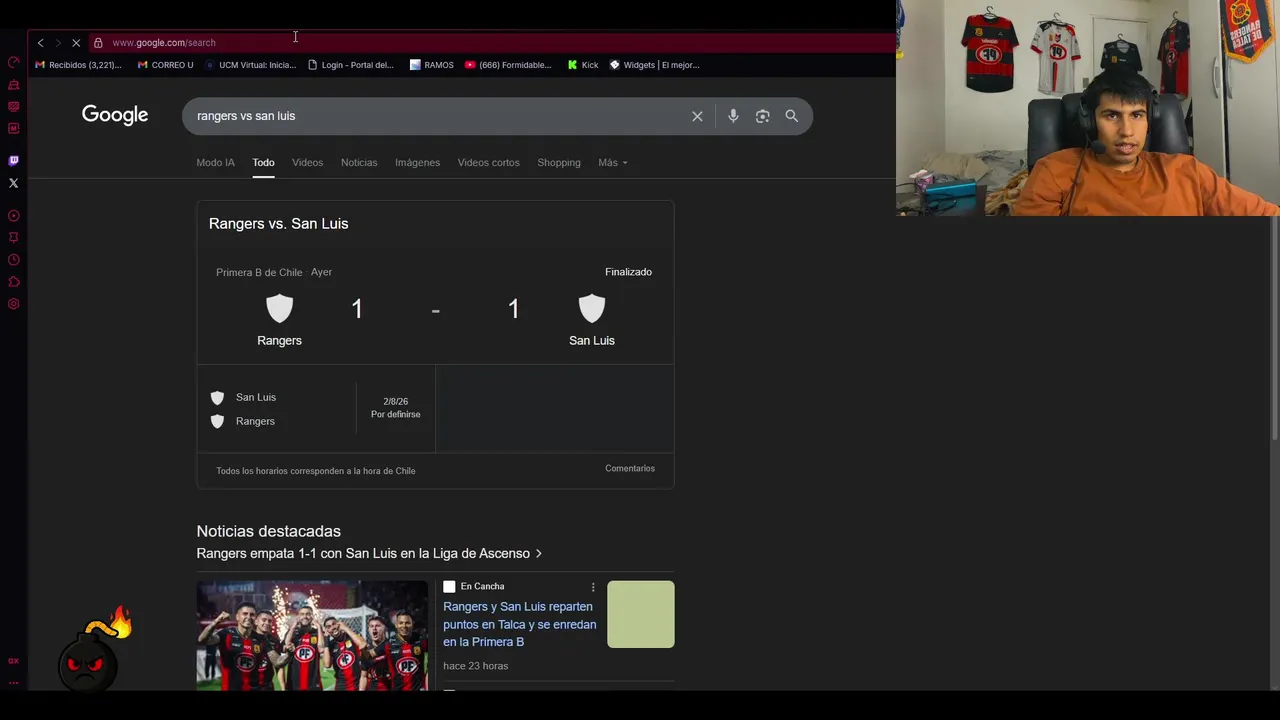
Task: Open the Twitch sidebar panel
Action: pos(14,160)
